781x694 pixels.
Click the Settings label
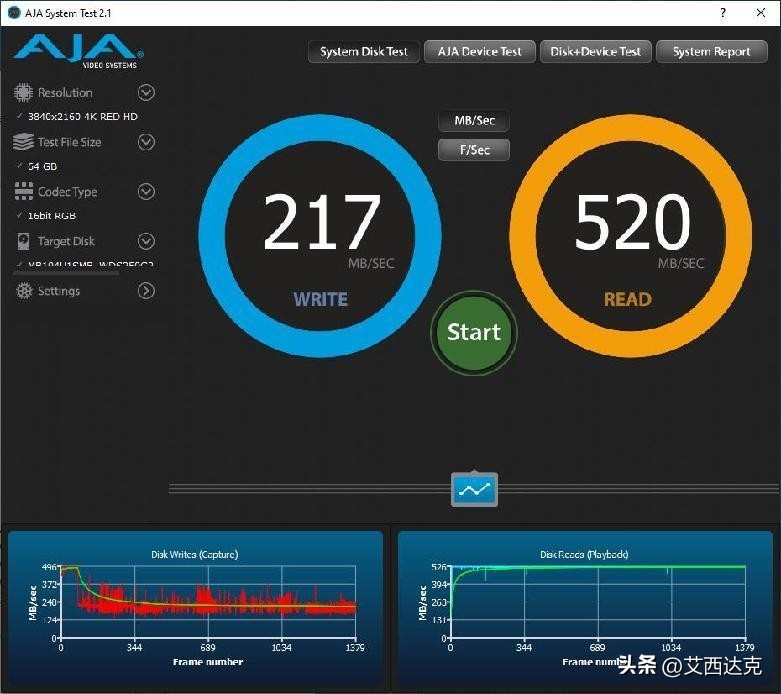click(x=59, y=291)
